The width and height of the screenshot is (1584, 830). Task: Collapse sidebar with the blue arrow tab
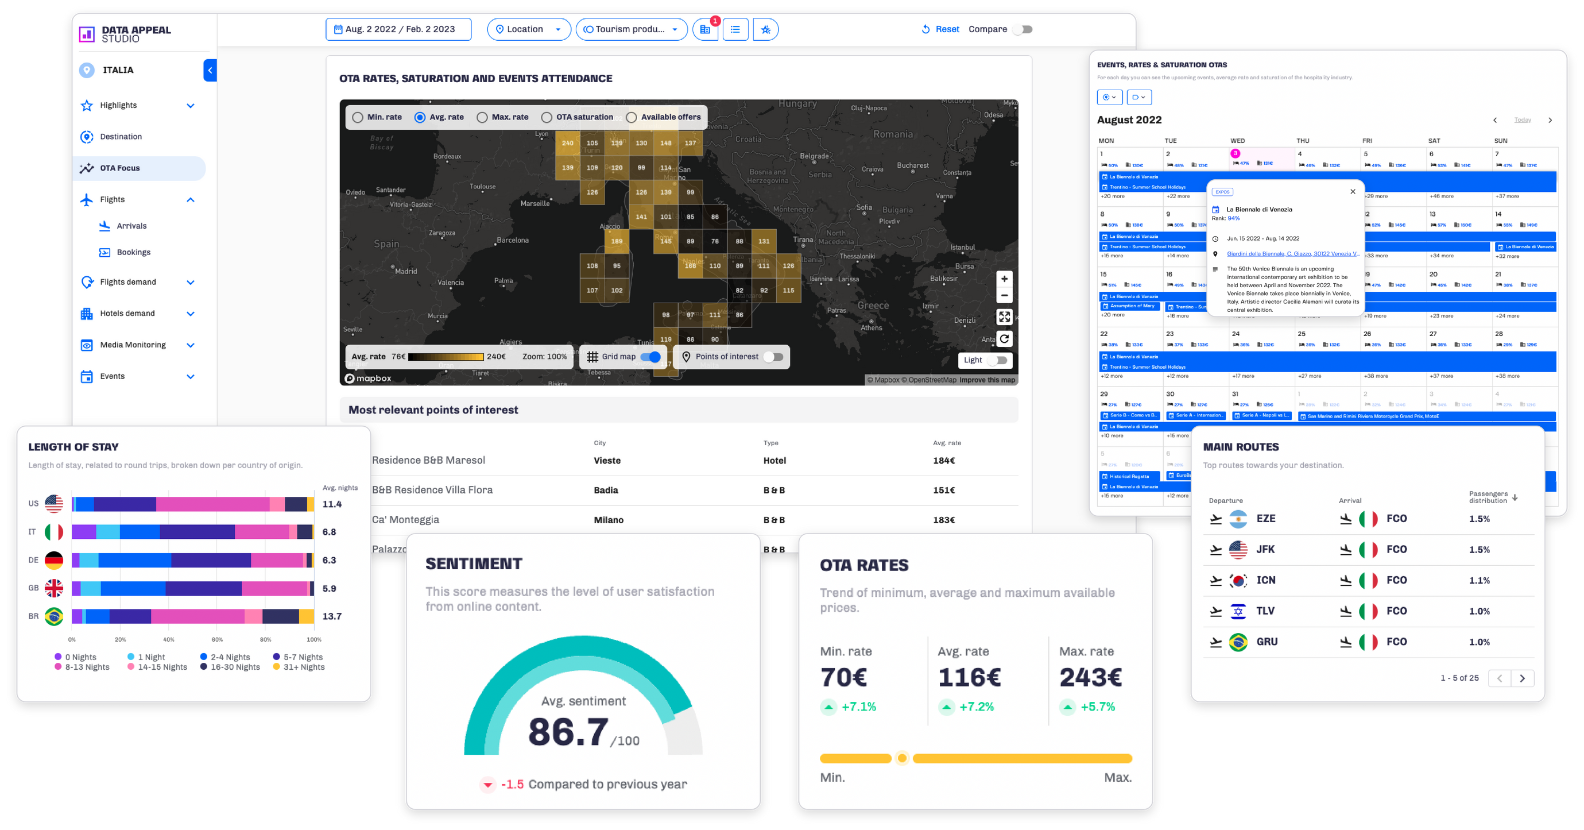click(x=210, y=70)
